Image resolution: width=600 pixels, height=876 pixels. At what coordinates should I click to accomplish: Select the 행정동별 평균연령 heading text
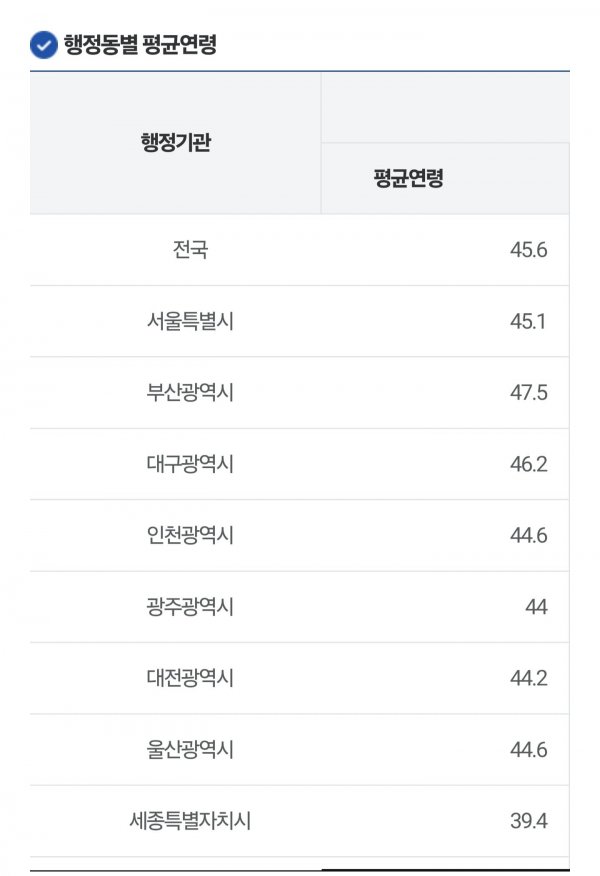(140, 44)
